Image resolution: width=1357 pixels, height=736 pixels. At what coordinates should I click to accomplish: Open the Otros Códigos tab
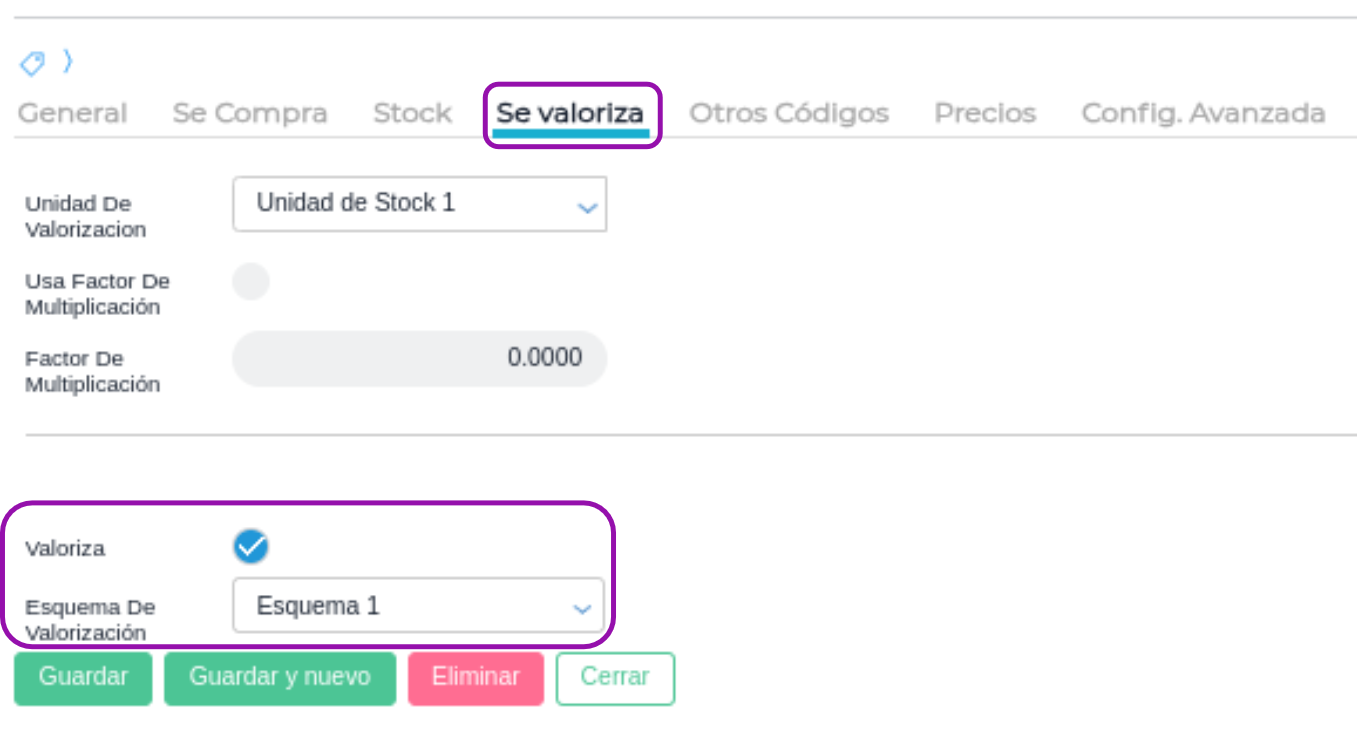(x=789, y=114)
